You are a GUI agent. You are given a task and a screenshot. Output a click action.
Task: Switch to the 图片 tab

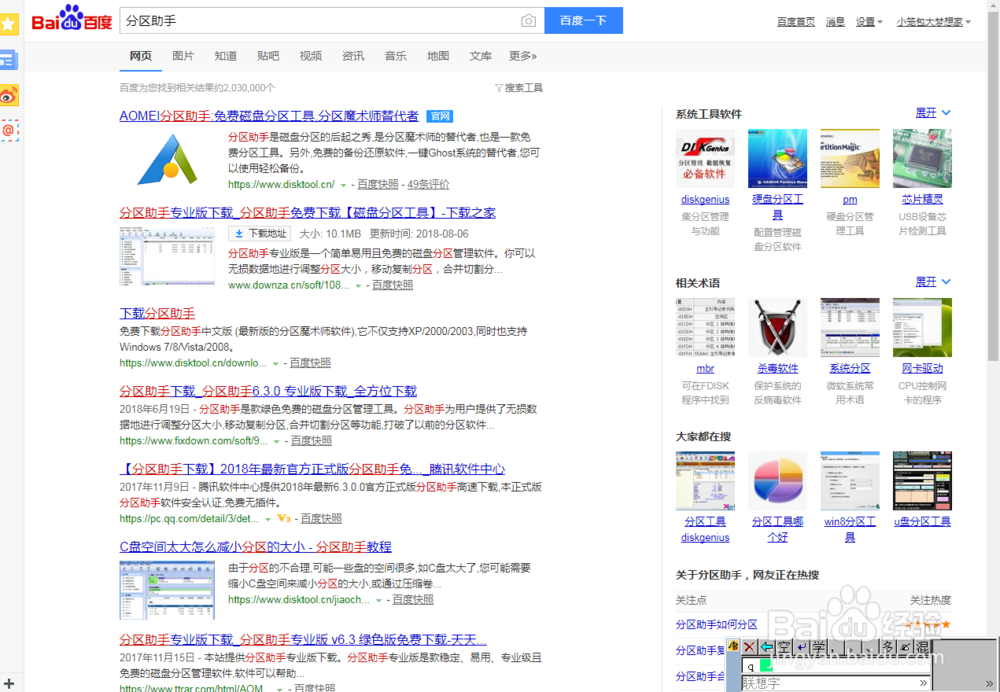pos(183,56)
